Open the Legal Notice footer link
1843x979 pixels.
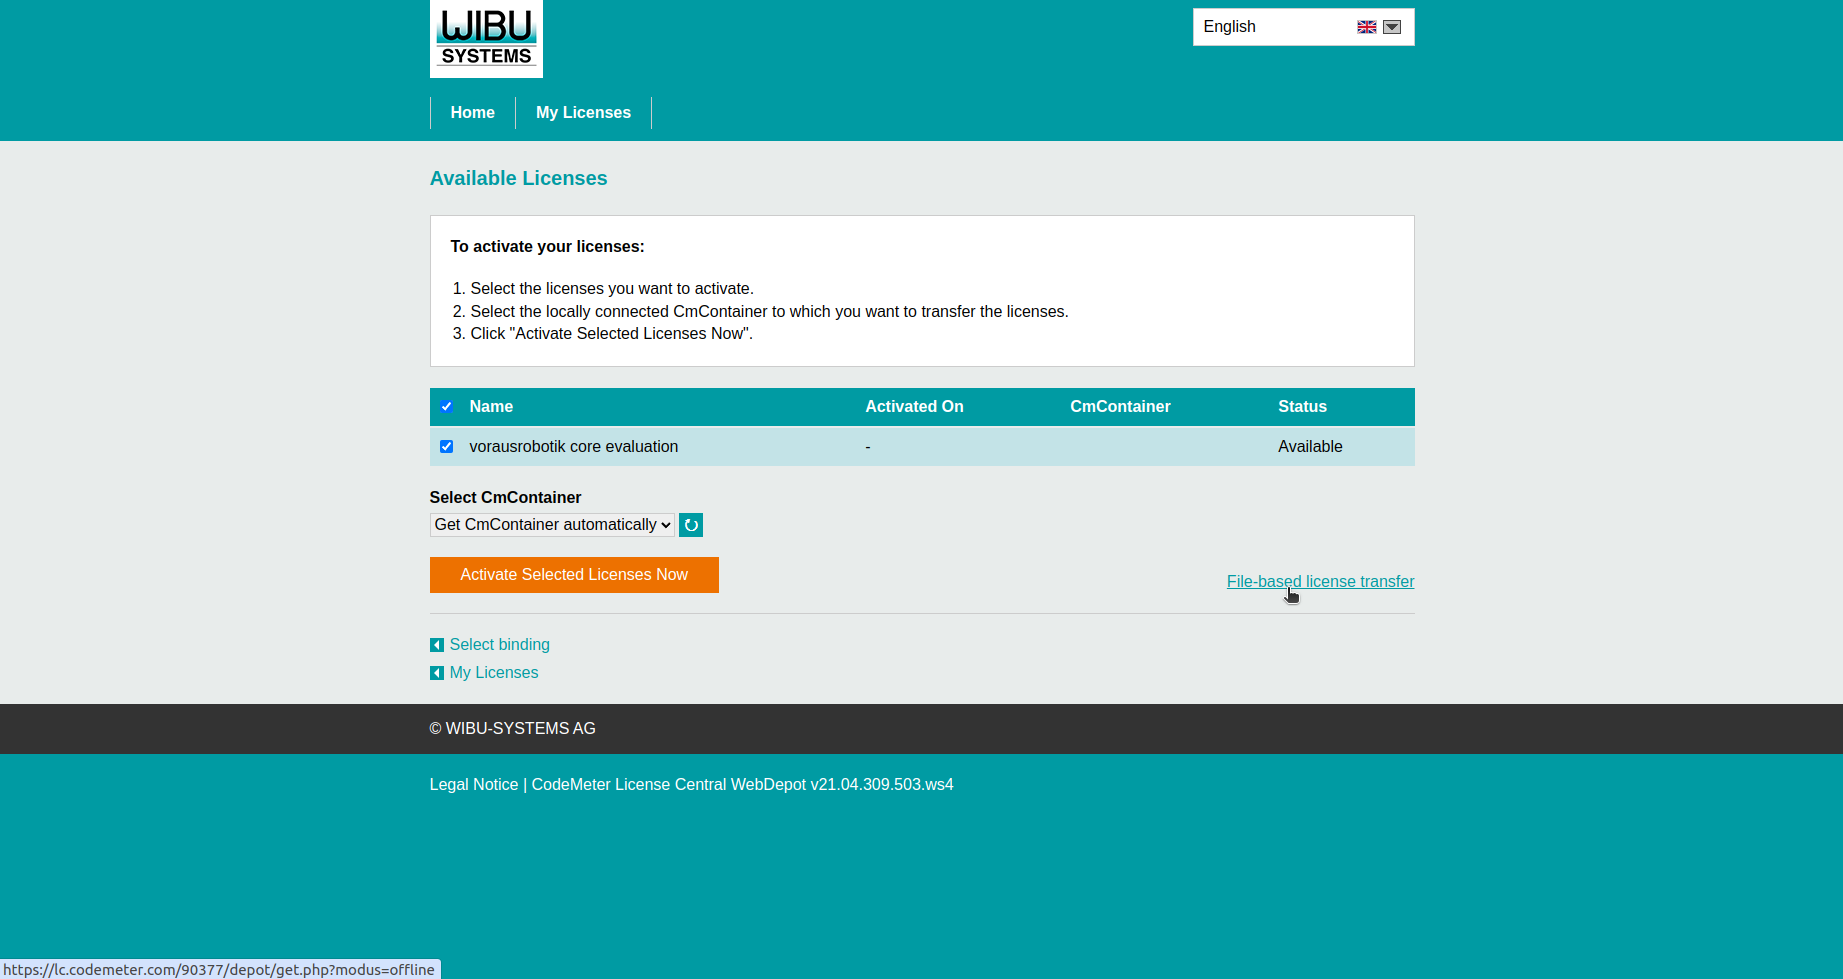point(474,785)
